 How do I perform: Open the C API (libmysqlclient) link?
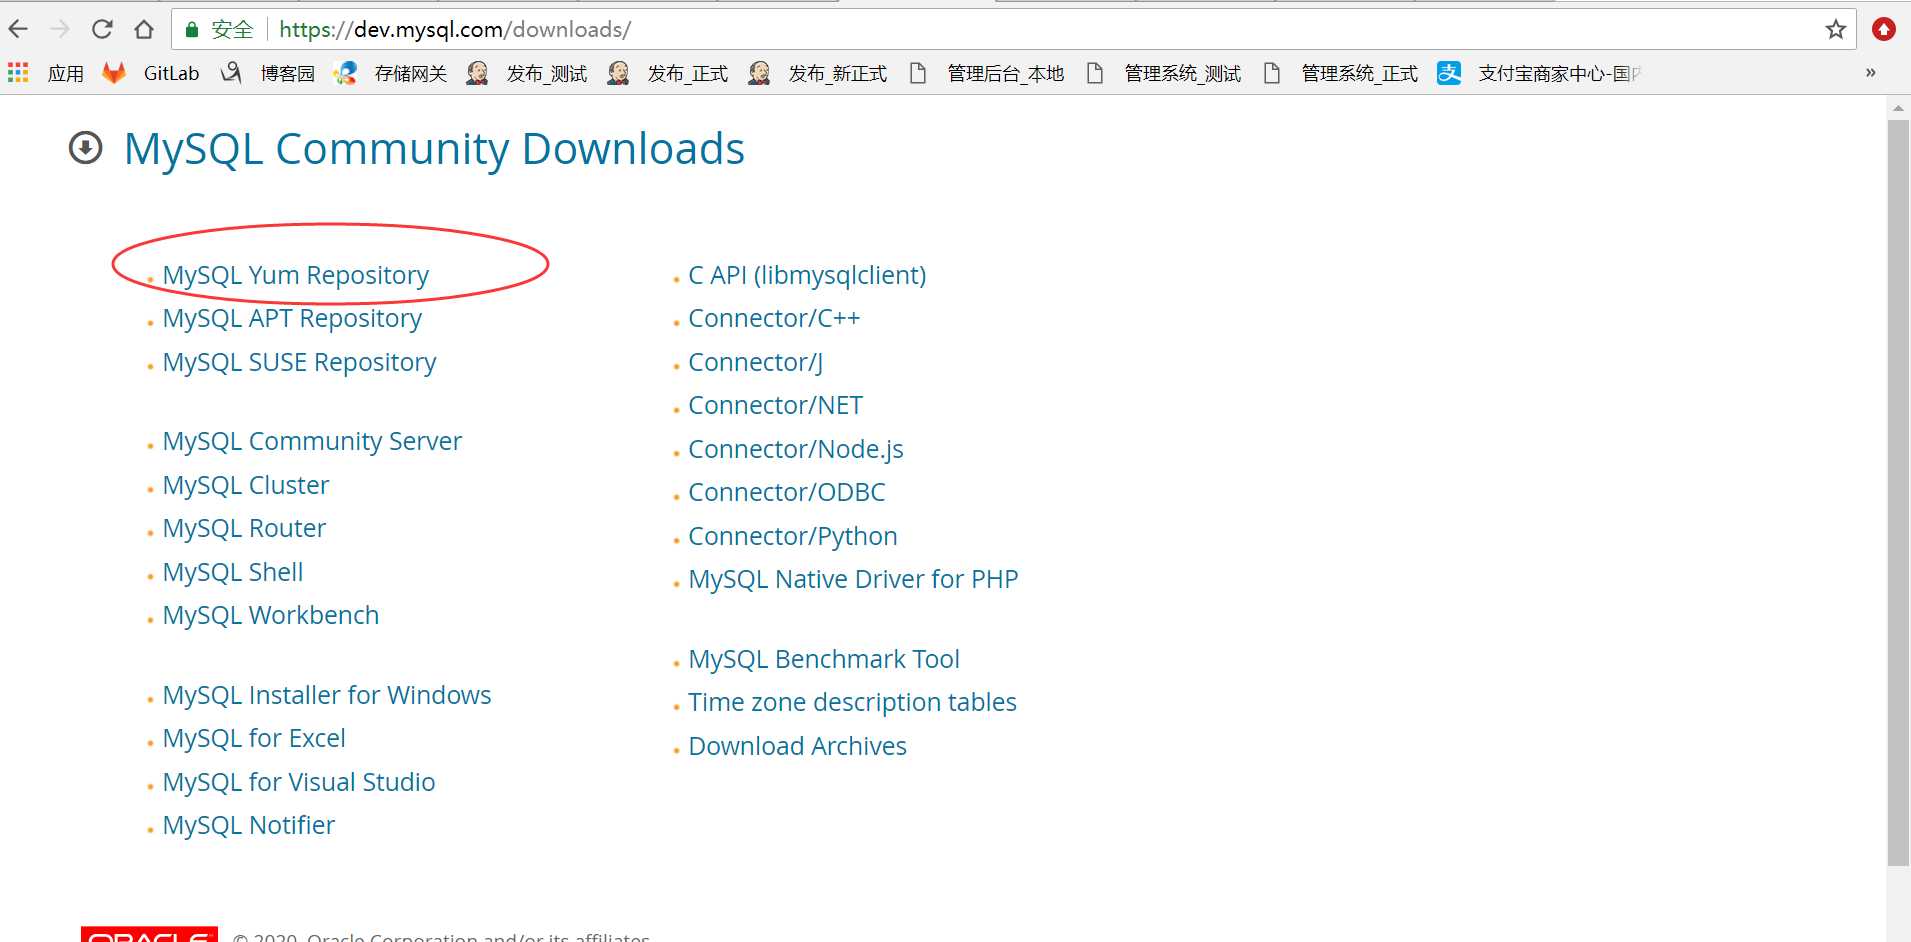(x=807, y=275)
